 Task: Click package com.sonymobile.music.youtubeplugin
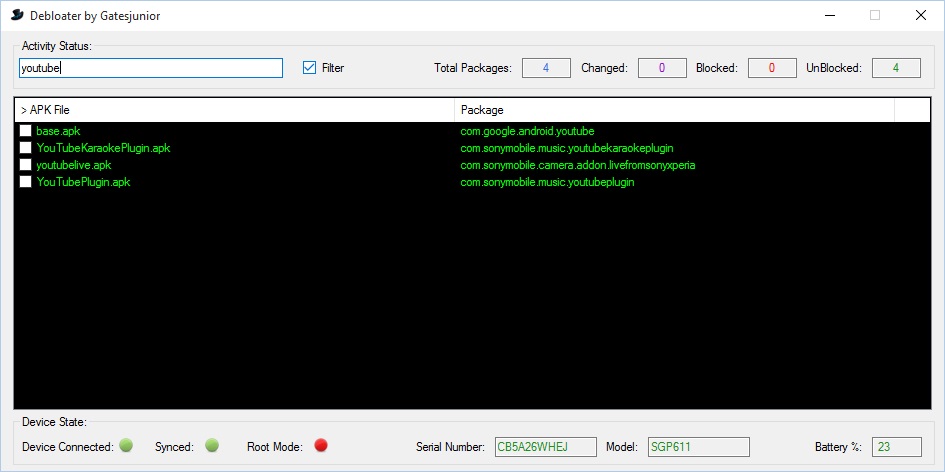pos(547,181)
